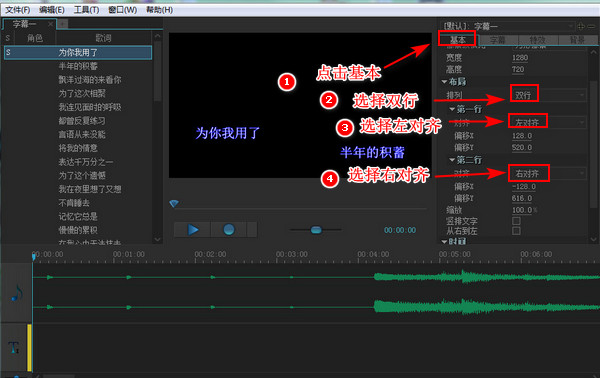Click the timeline playhead at 00:00:00

coord(34,257)
